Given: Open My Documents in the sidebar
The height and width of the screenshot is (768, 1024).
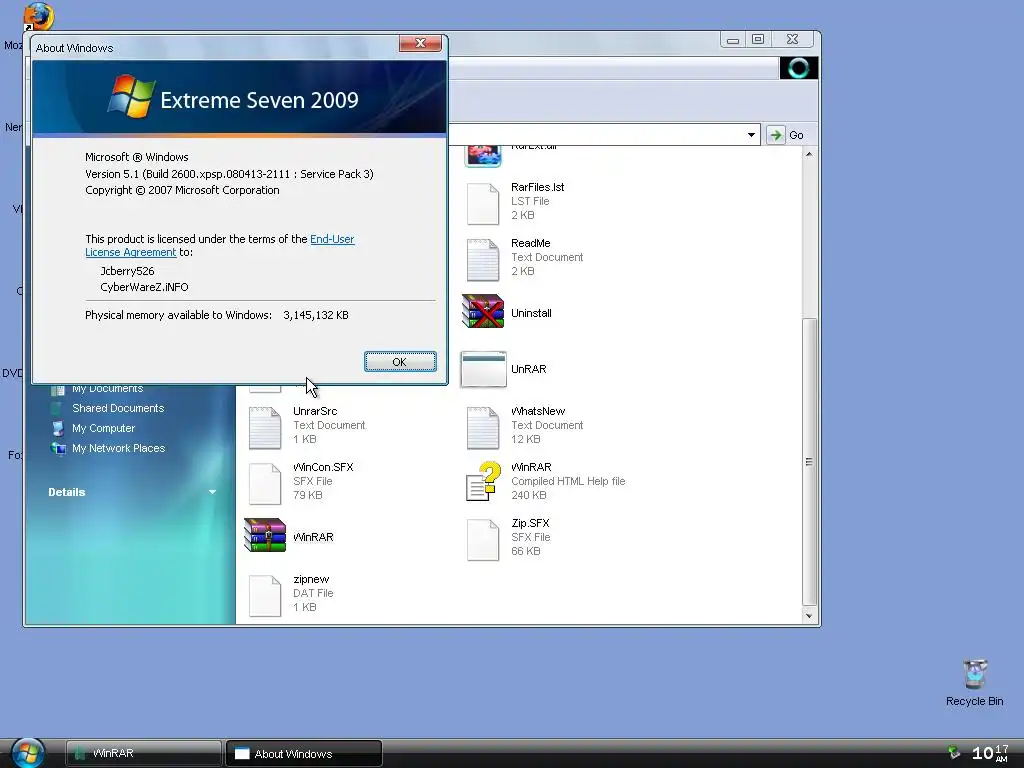Looking at the screenshot, I should tap(107, 389).
